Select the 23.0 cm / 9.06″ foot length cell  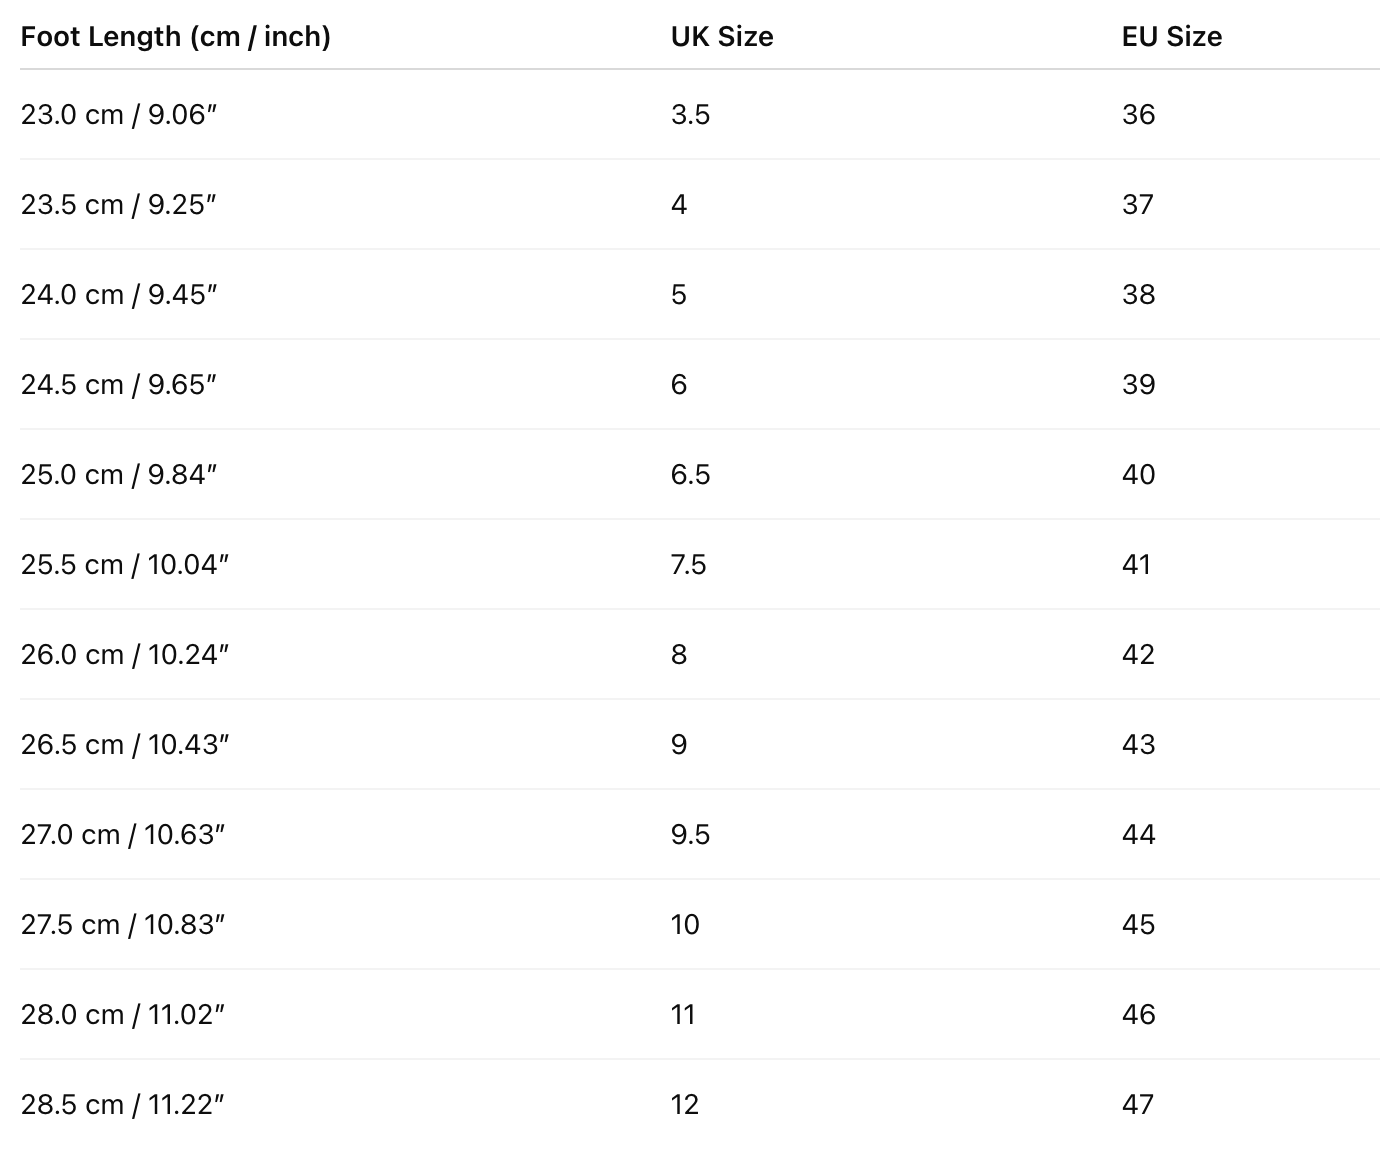coord(119,115)
